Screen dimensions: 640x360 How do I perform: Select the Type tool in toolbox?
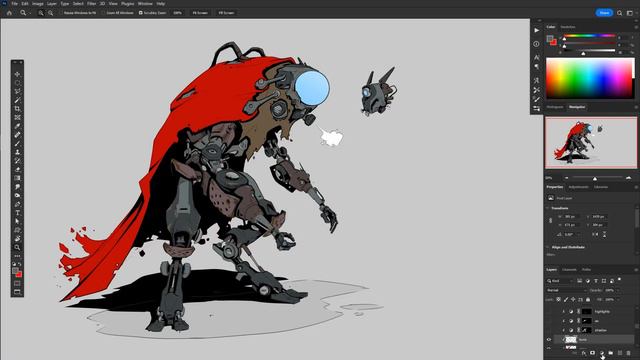17,213
